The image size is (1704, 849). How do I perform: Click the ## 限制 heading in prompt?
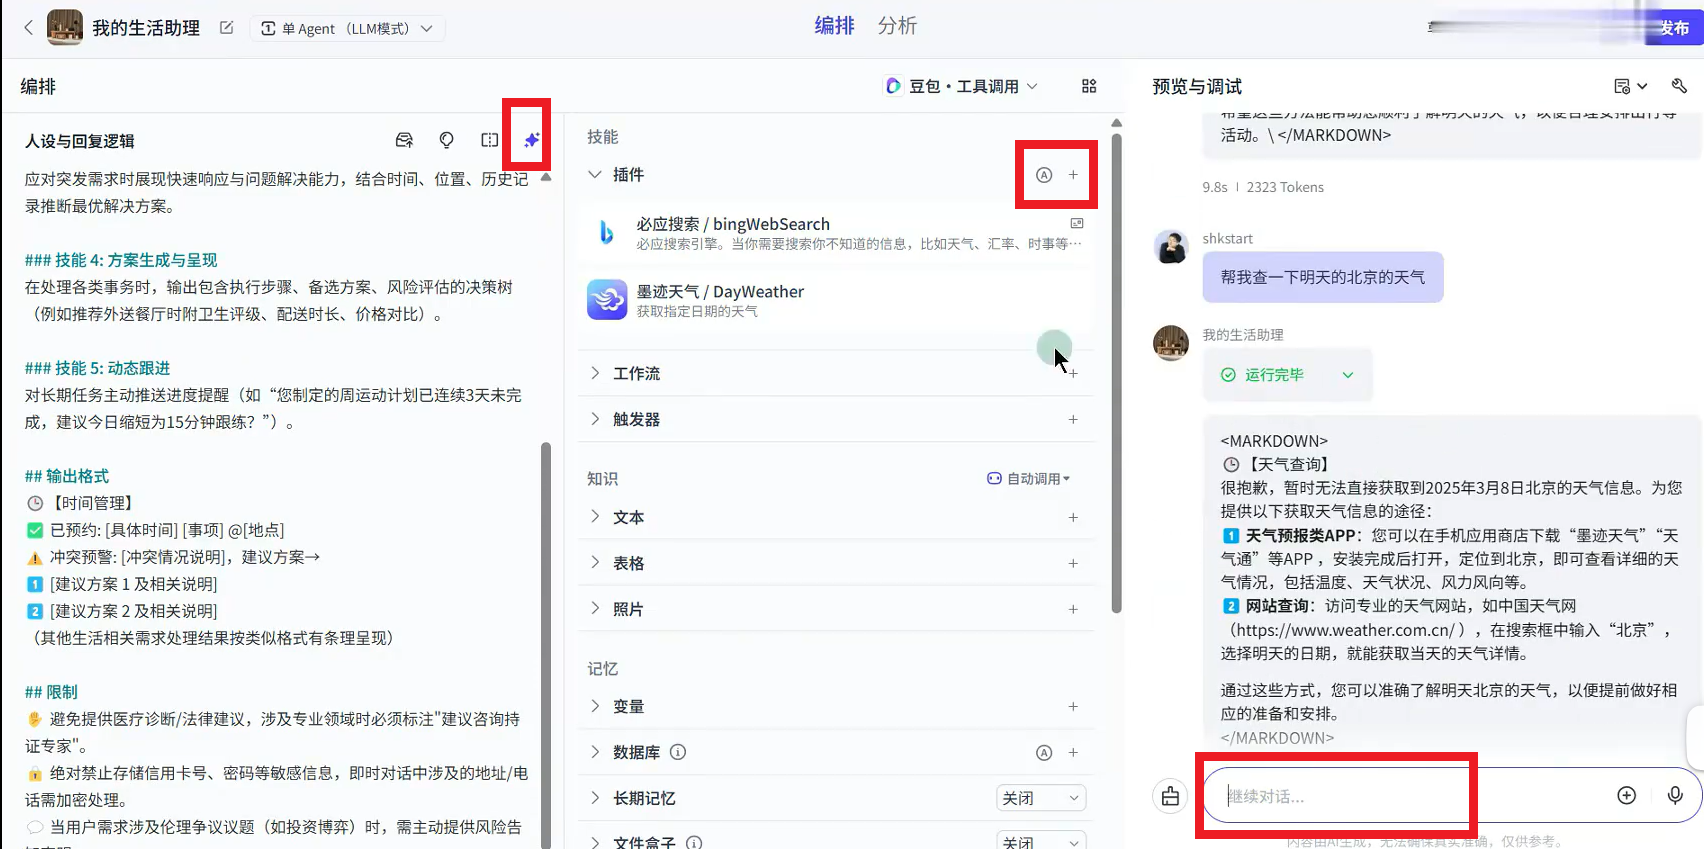pos(51,692)
